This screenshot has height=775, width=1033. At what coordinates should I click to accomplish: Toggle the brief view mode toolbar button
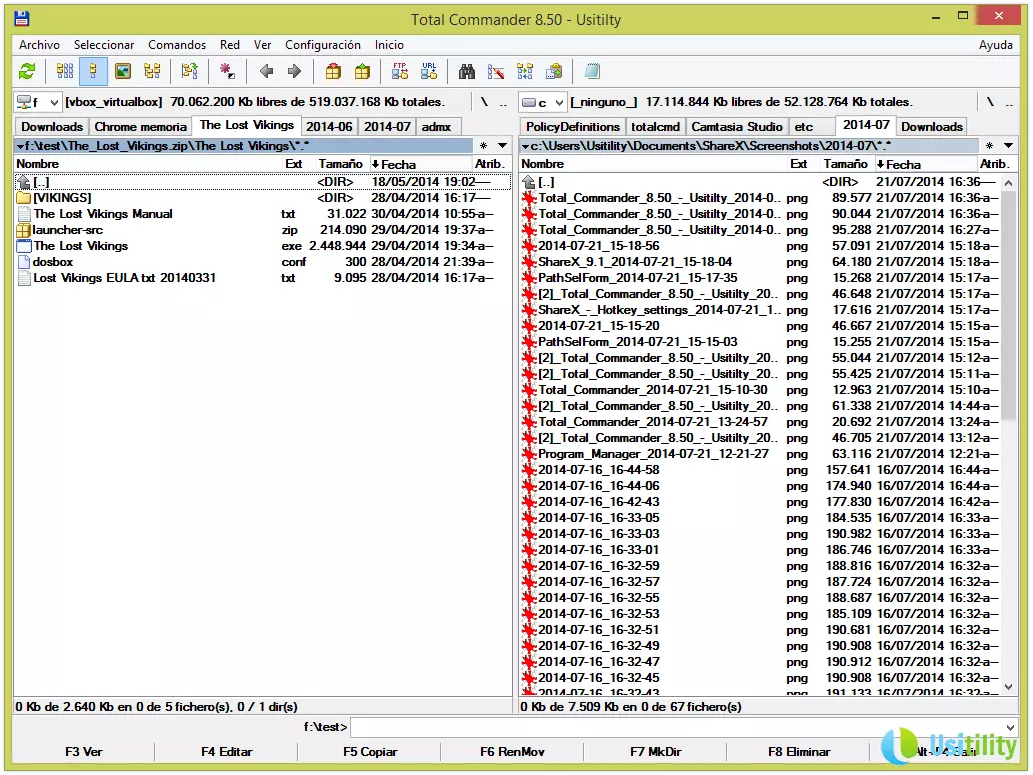coord(65,71)
